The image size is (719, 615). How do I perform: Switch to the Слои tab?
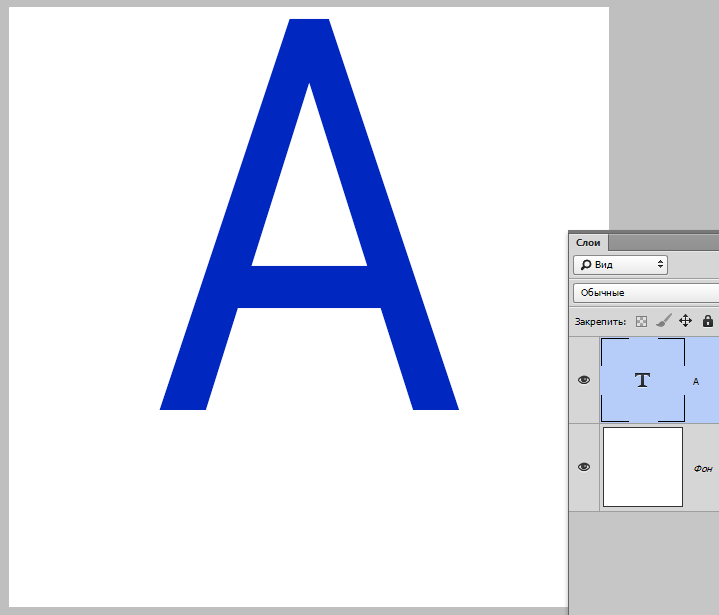(x=588, y=243)
